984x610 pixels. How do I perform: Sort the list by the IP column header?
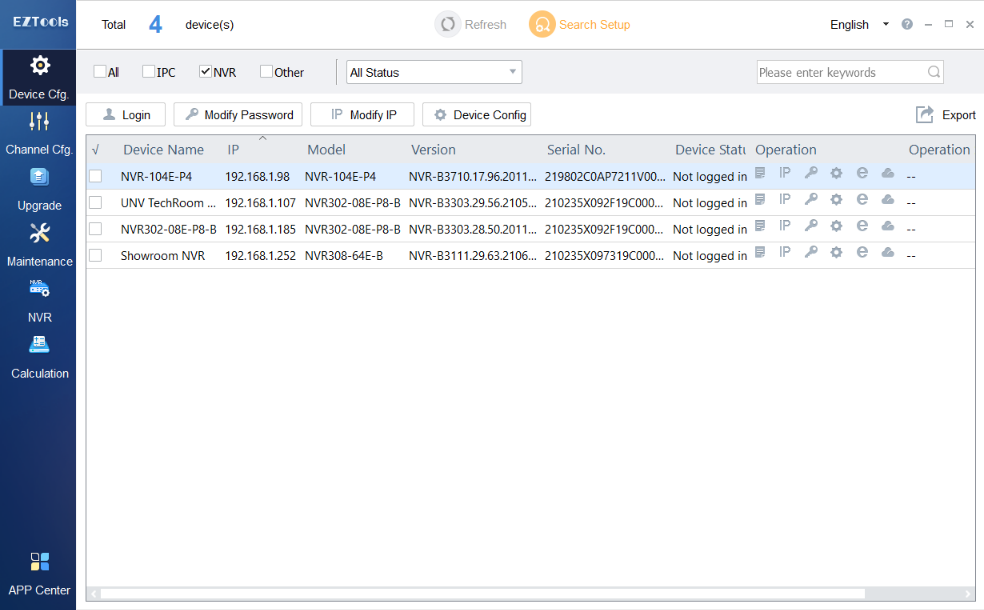tap(233, 150)
